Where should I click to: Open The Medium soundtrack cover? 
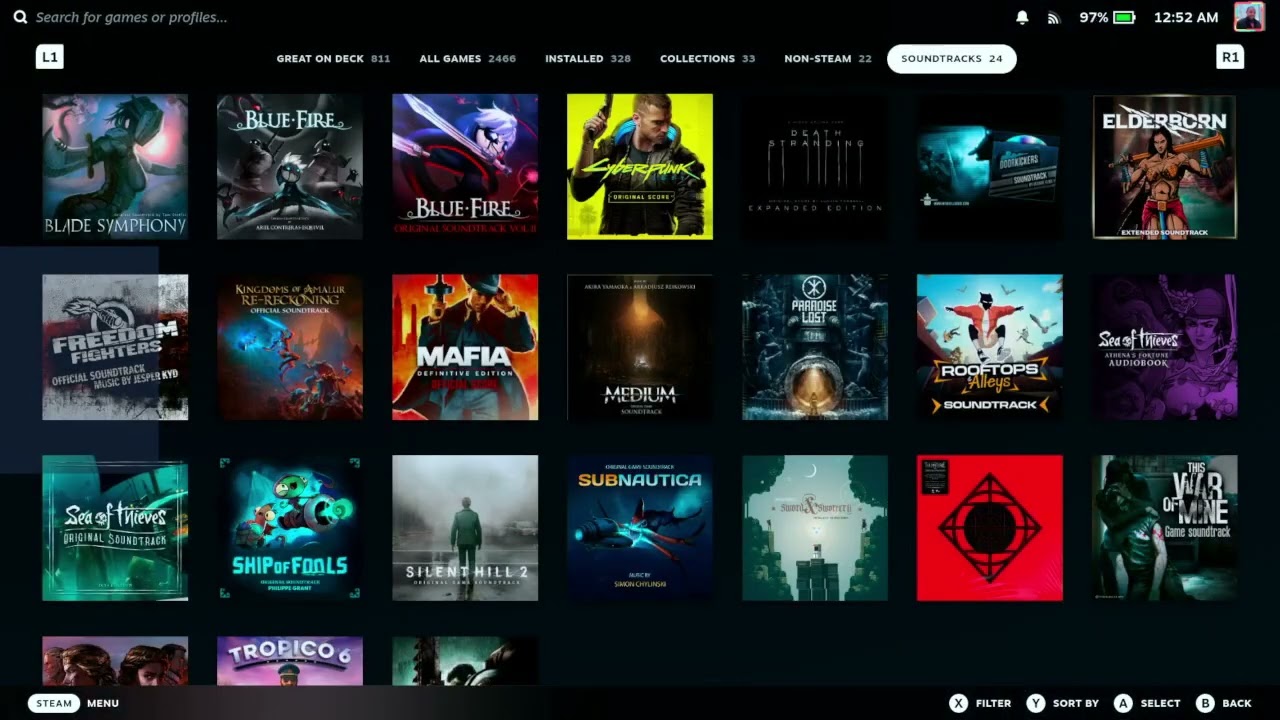point(640,347)
